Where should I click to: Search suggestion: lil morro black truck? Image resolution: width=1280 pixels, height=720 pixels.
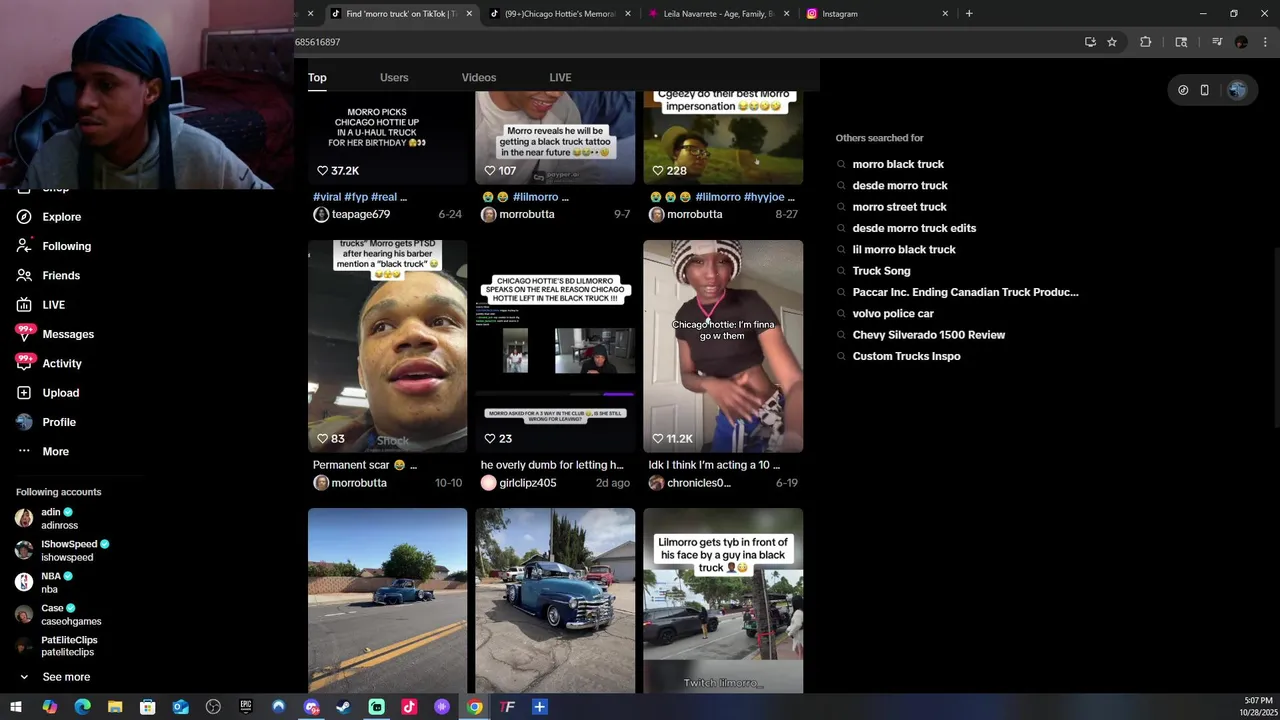tap(904, 250)
